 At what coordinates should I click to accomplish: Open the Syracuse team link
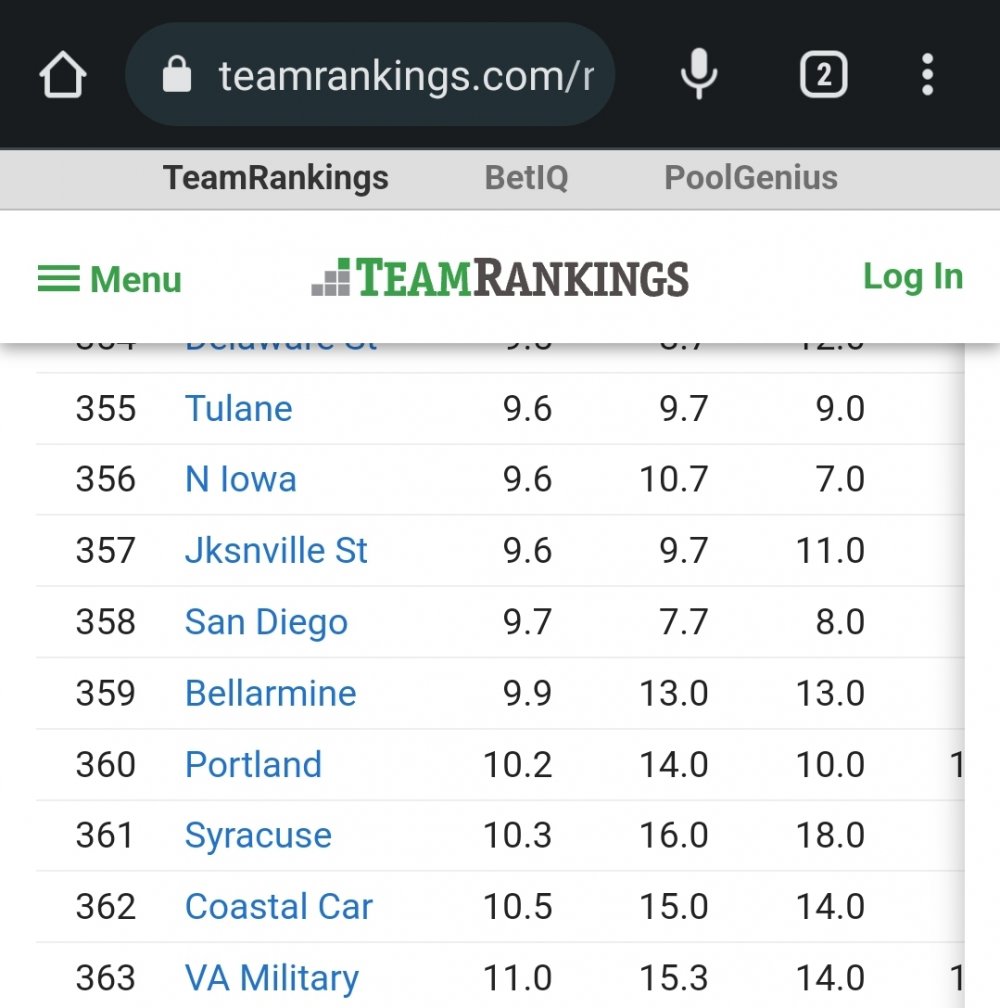coord(258,836)
